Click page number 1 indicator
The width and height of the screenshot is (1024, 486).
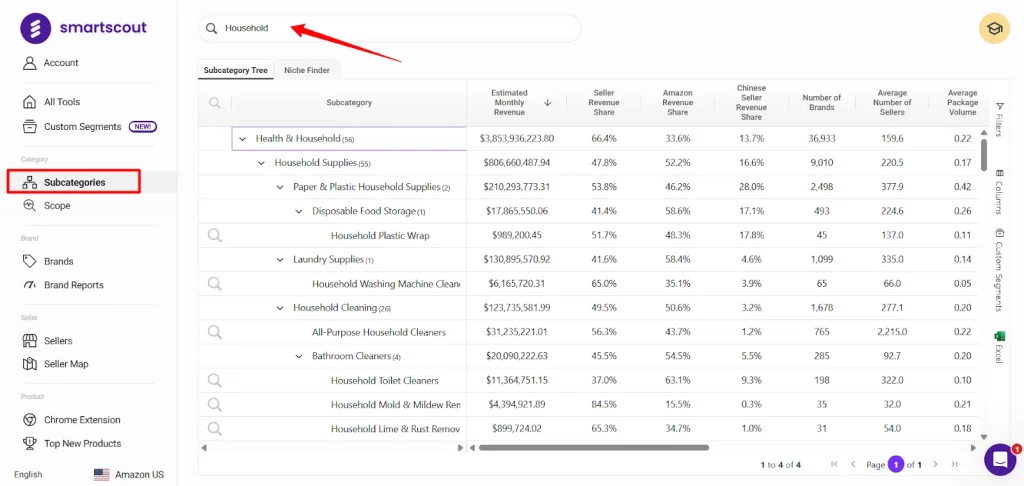click(x=896, y=464)
